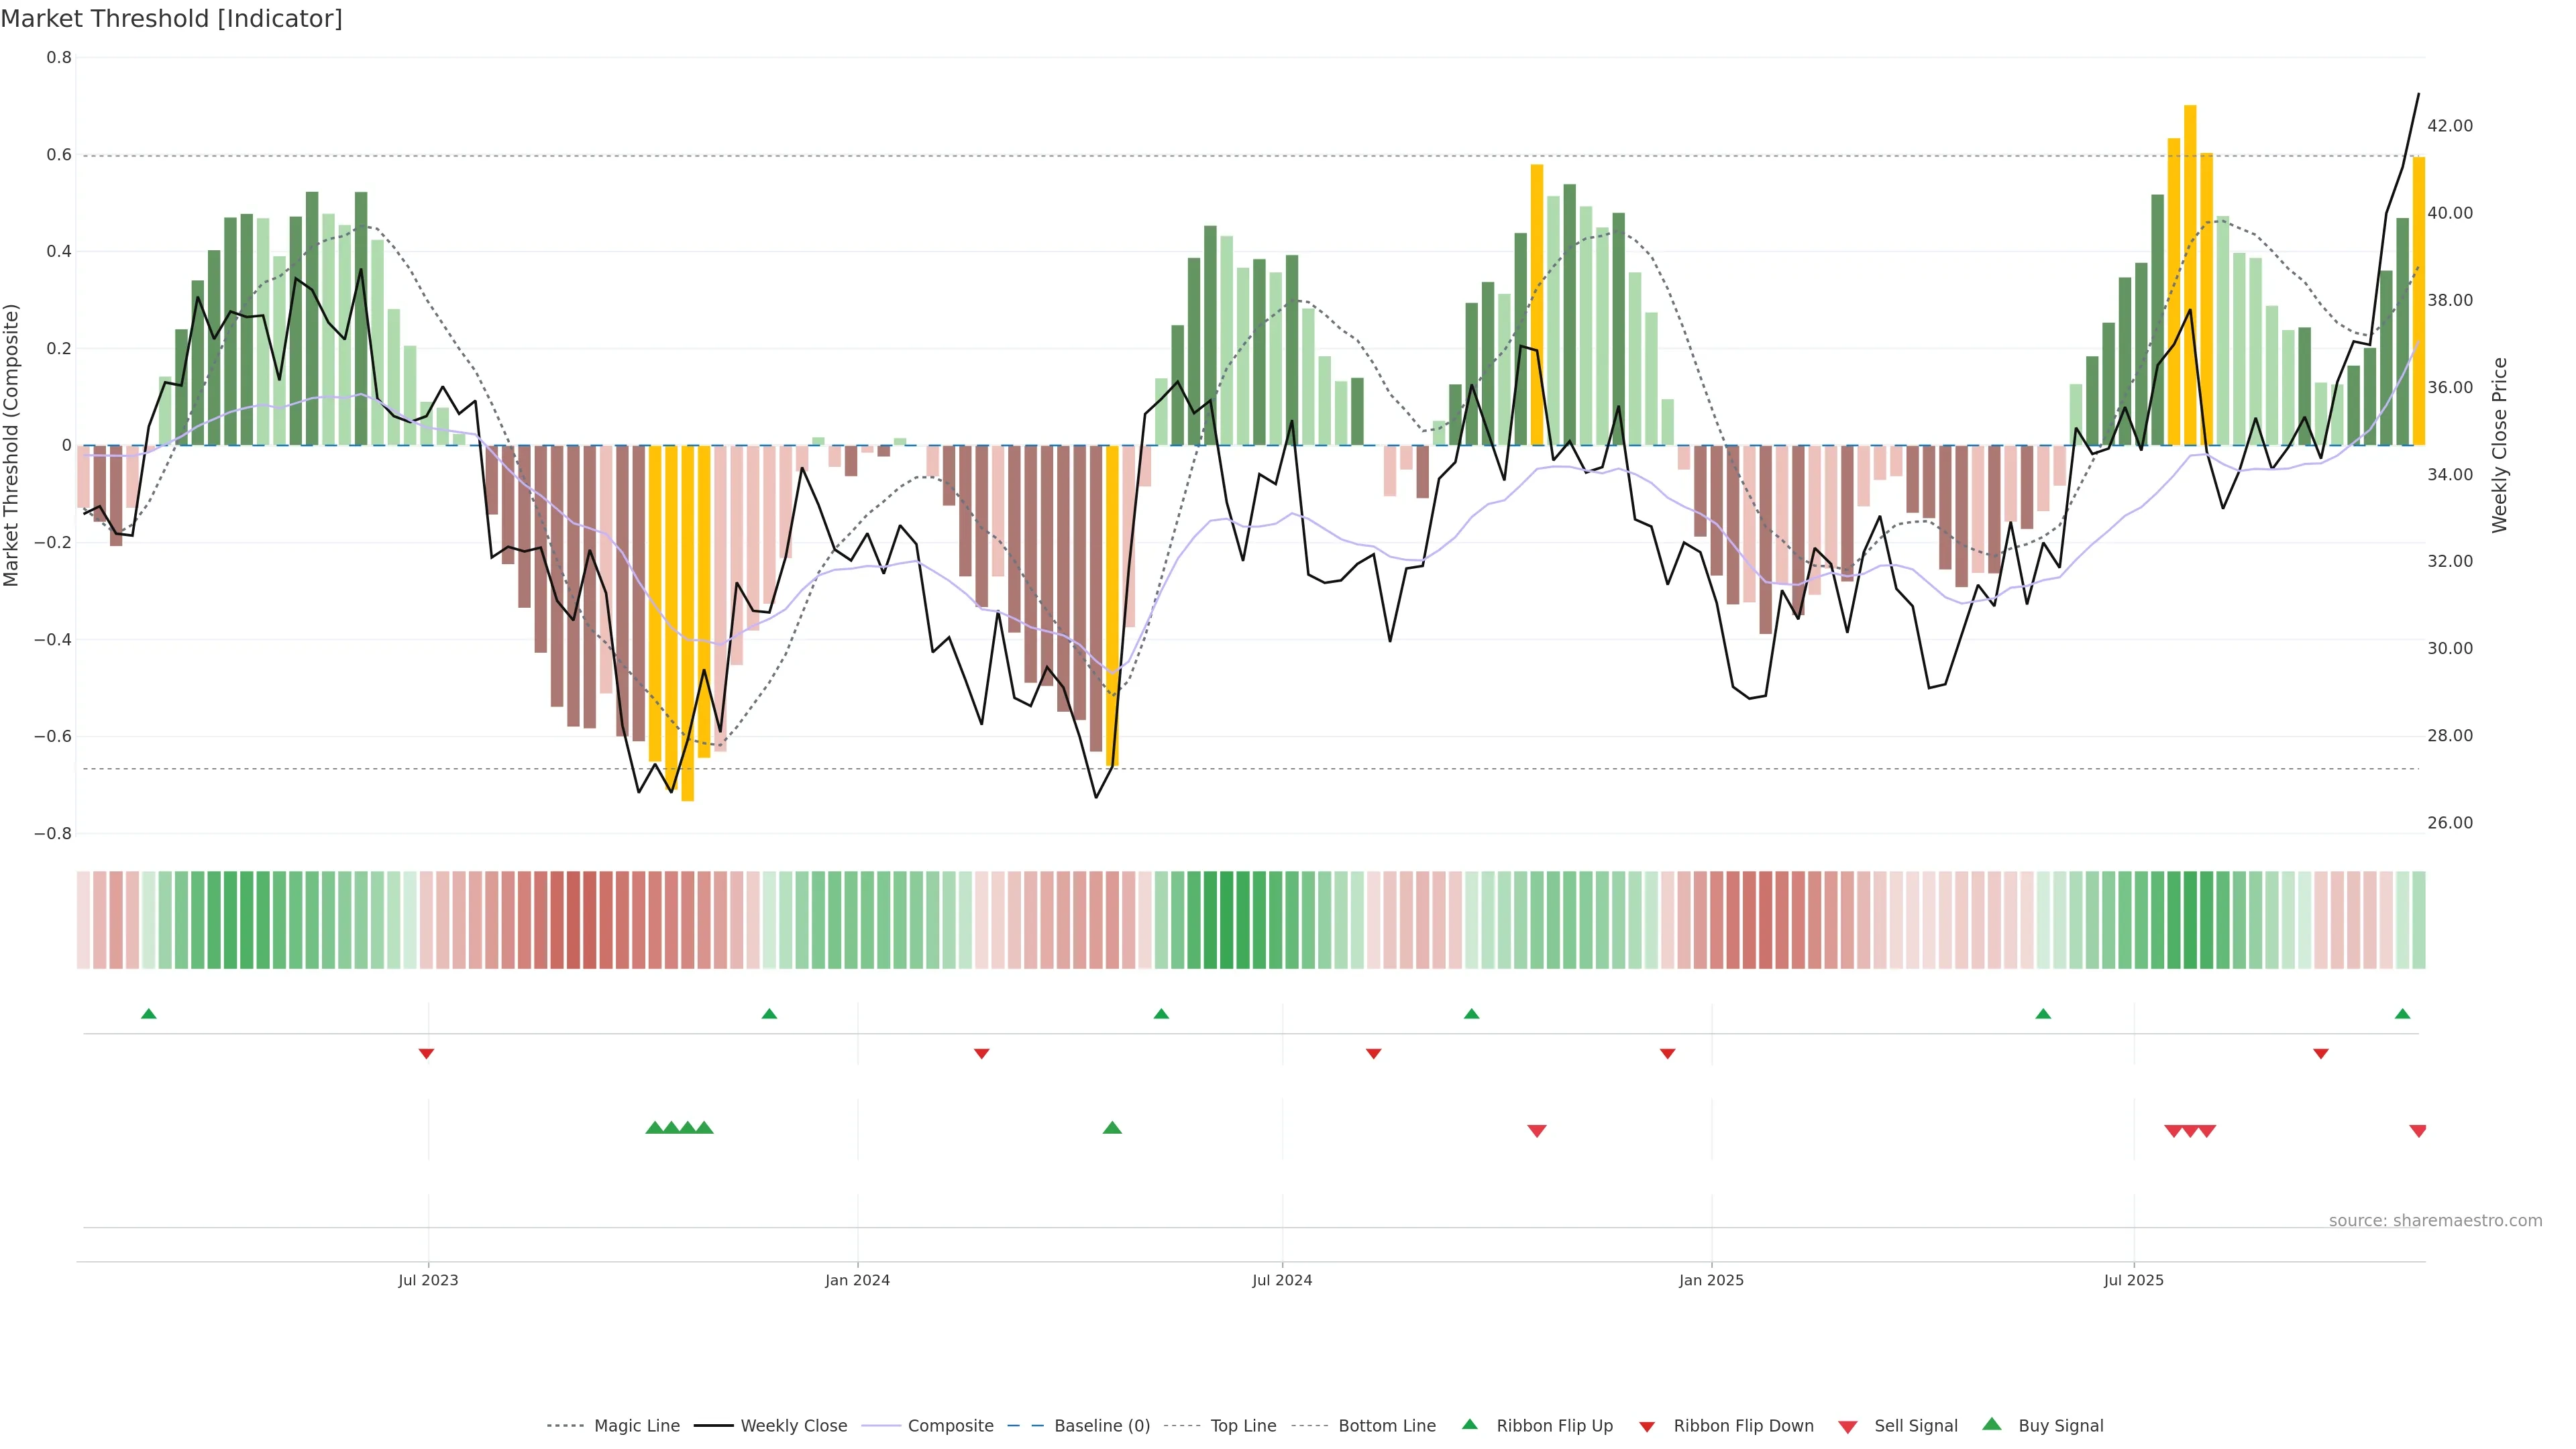Click the Magic Line legend entry
Image resolution: width=2576 pixels, height=1449 pixels.
tap(636, 1426)
